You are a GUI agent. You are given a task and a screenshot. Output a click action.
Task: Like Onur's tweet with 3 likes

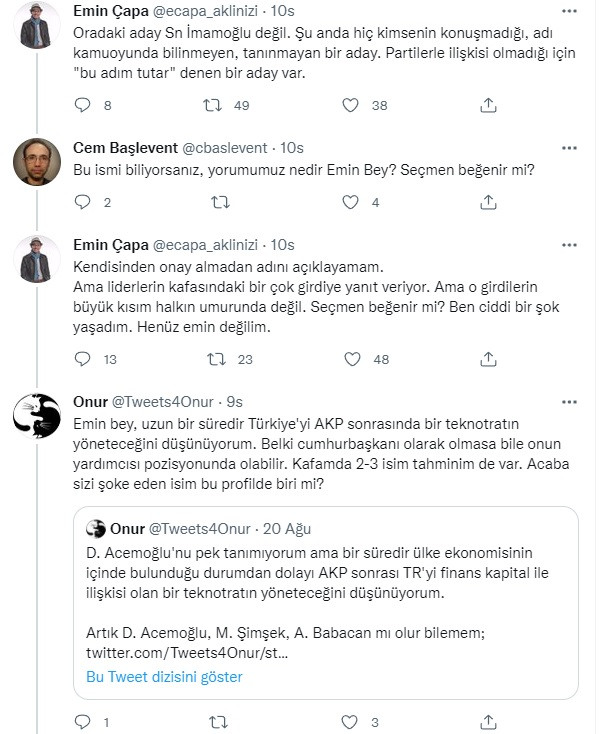349,722
